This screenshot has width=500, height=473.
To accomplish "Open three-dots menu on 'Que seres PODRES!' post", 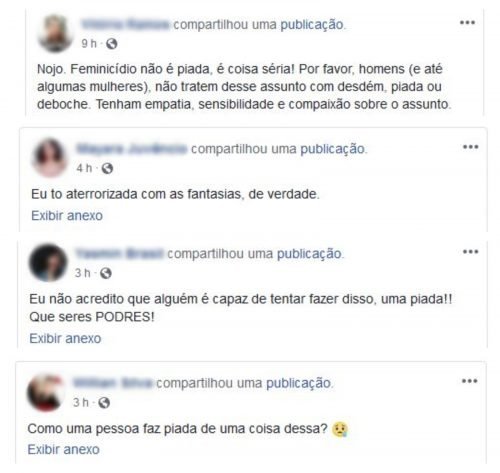I will coord(470,252).
